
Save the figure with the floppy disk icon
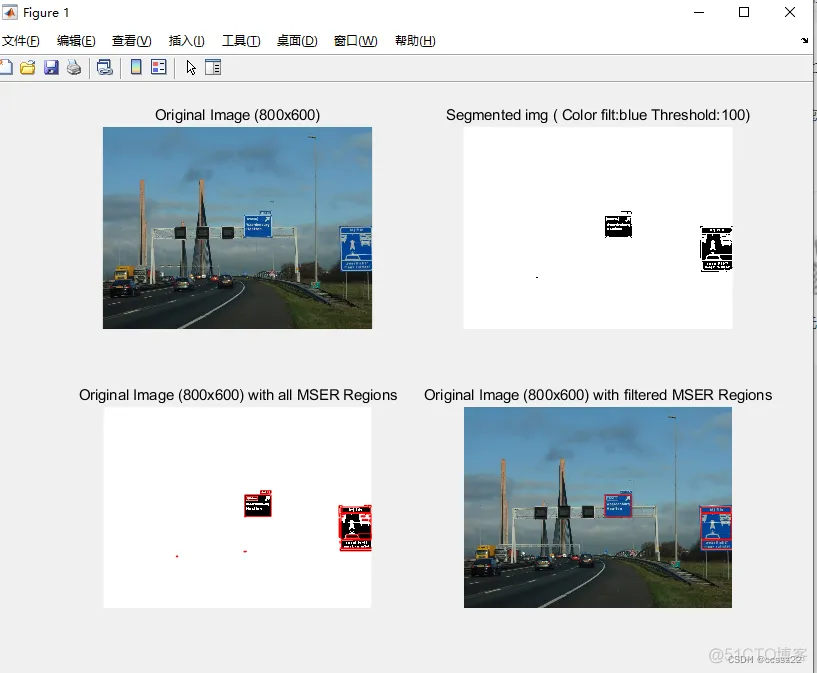[51, 67]
